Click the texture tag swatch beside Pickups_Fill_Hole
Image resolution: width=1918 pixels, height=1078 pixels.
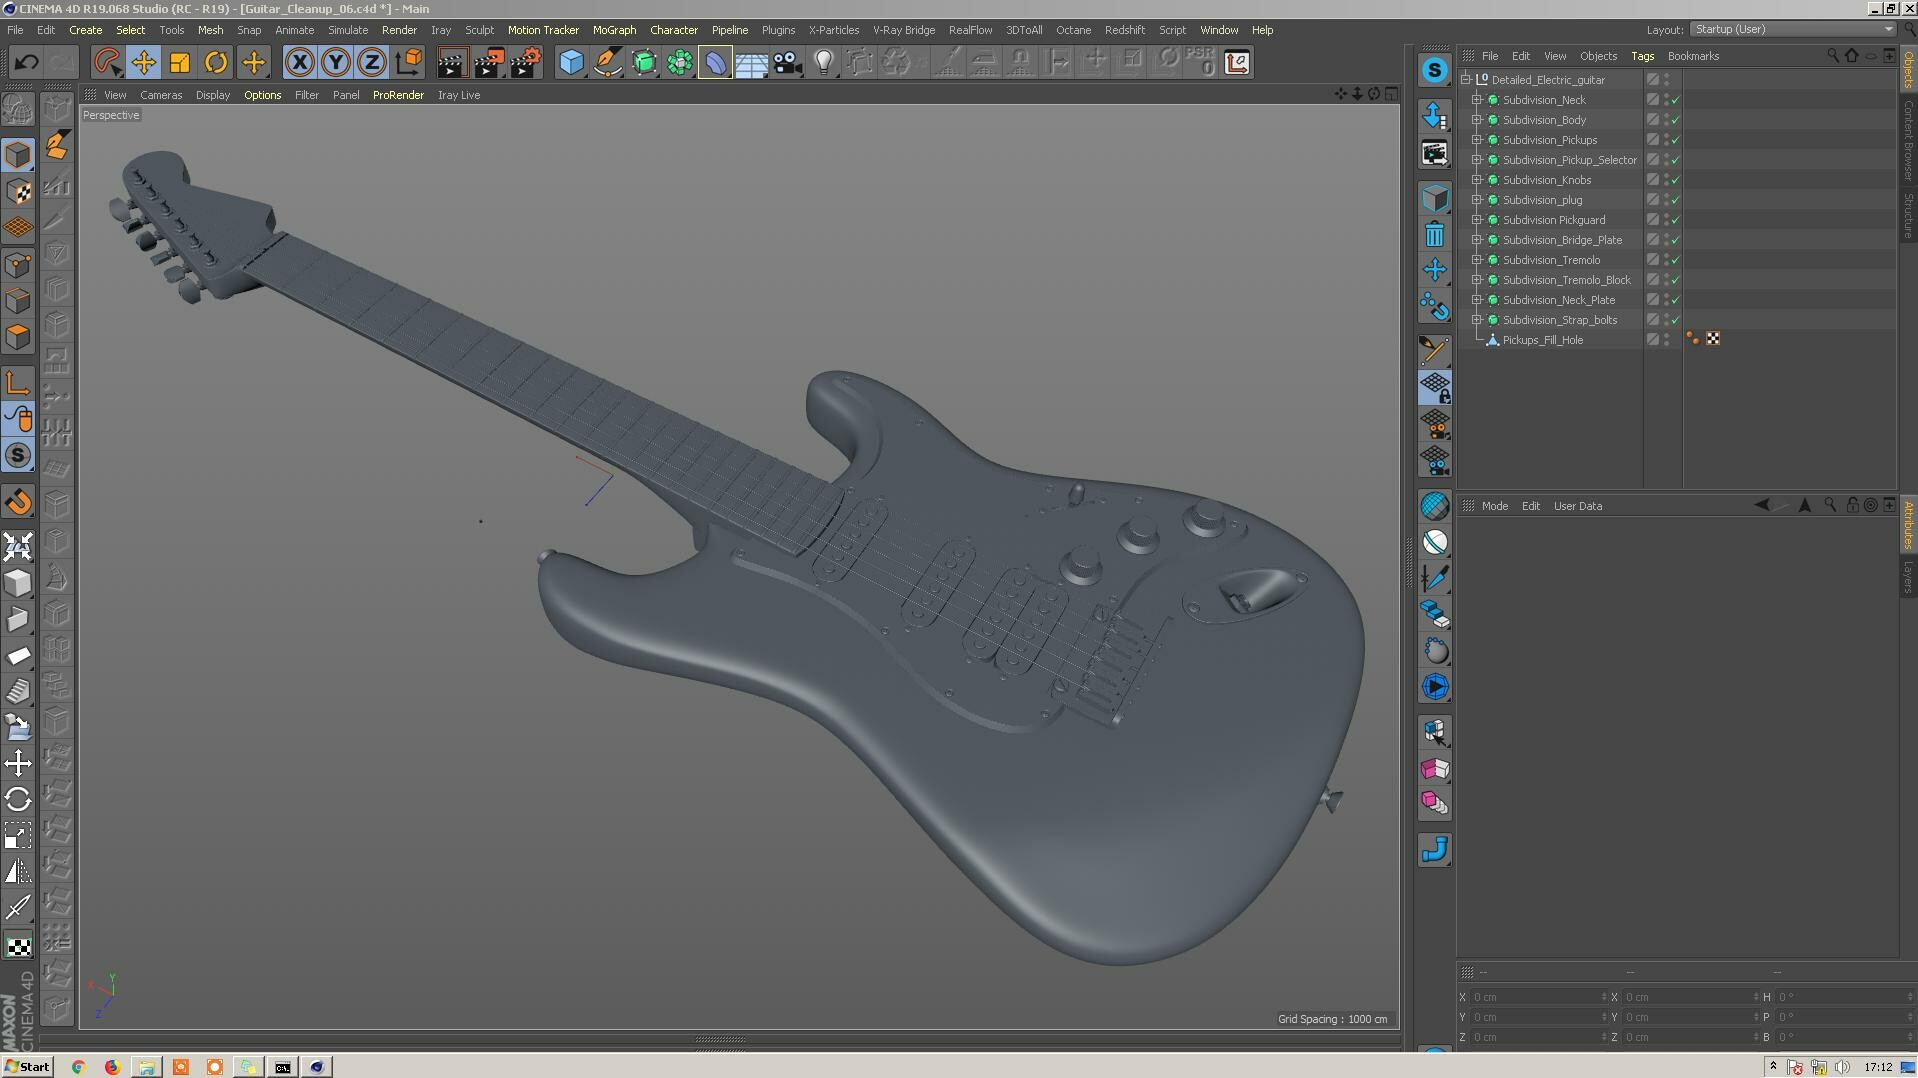[1714, 339]
